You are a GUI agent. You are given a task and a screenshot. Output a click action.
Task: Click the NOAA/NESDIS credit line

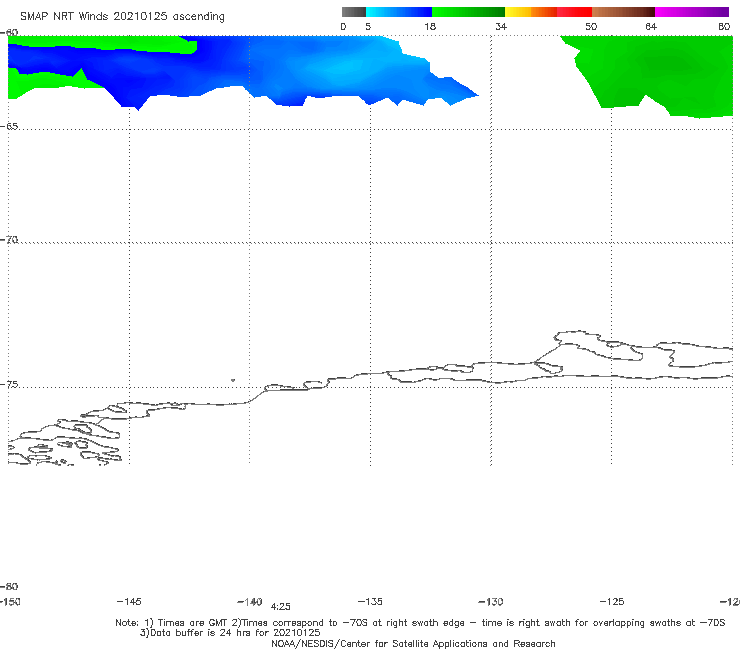(413, 644)
